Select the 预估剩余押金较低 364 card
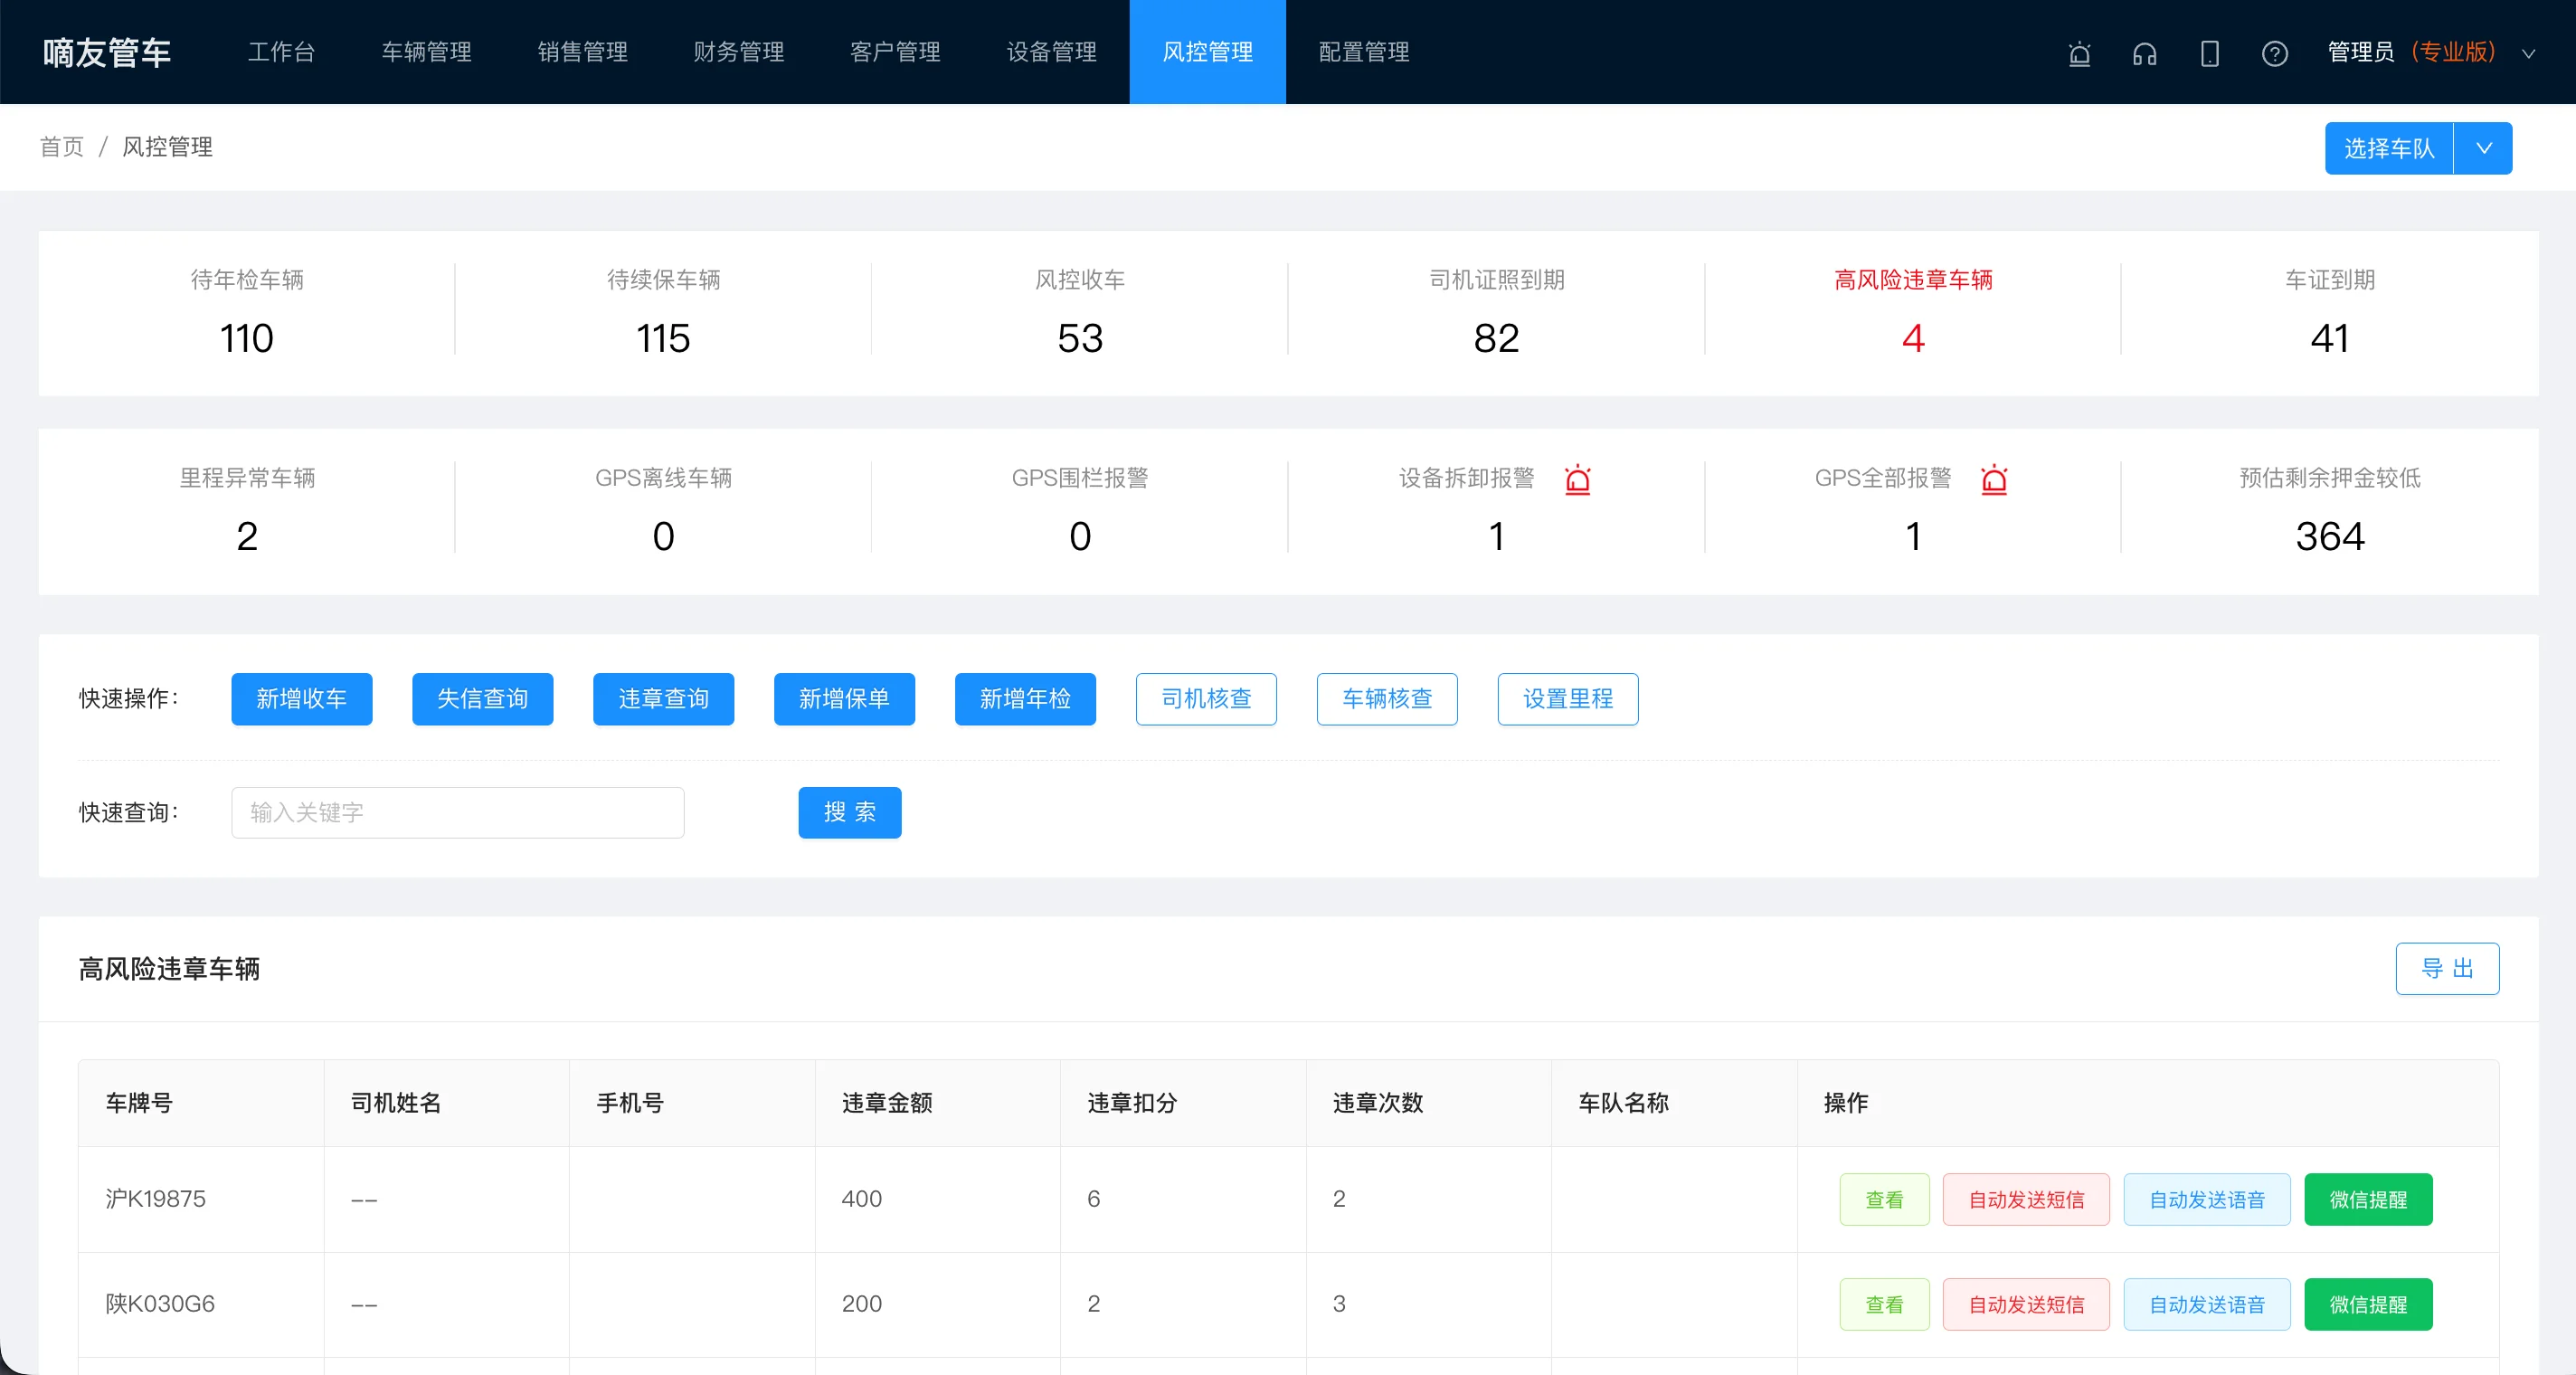This screenshot has height=1375, width=2576. tap(2330, 511)
